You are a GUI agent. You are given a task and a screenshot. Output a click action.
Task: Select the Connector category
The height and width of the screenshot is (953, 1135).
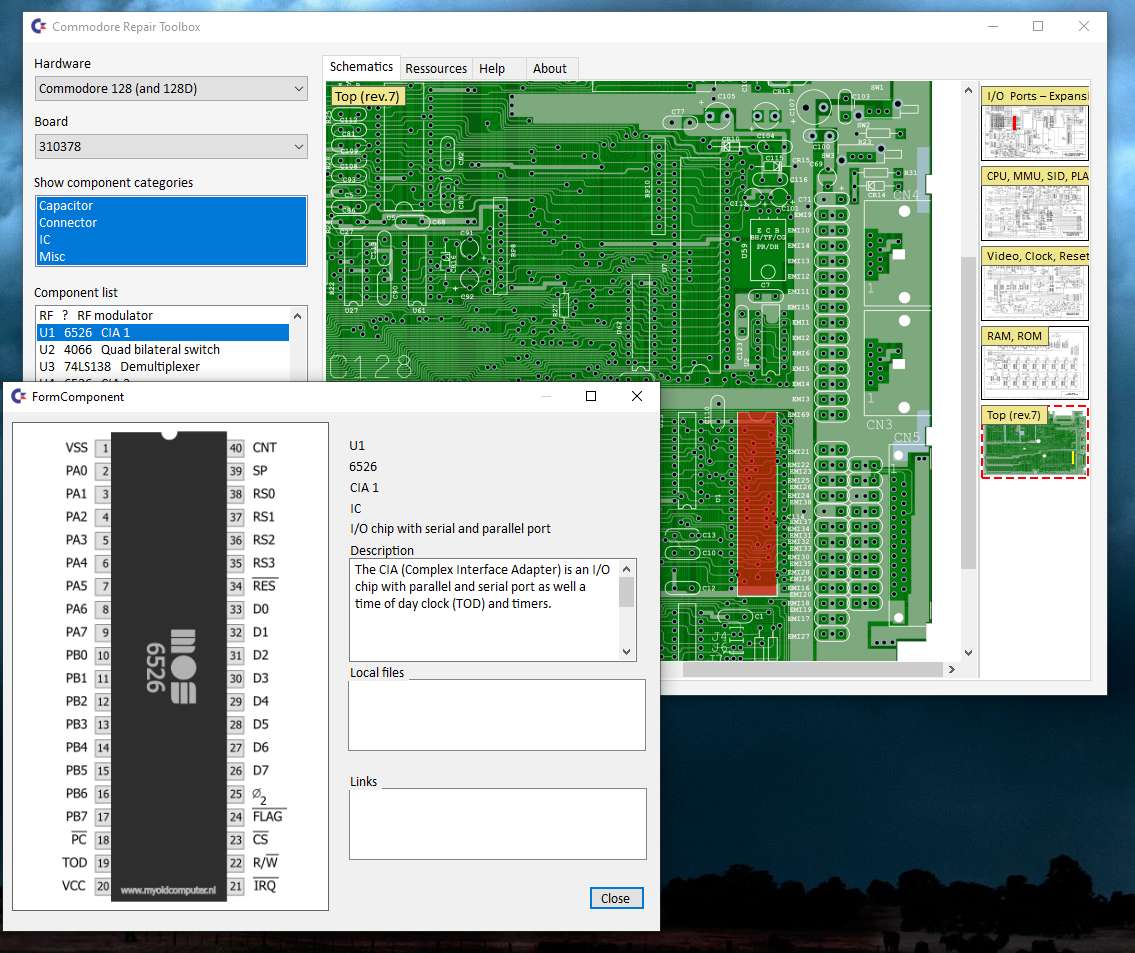pyautogui.click(x=171, y=223)
